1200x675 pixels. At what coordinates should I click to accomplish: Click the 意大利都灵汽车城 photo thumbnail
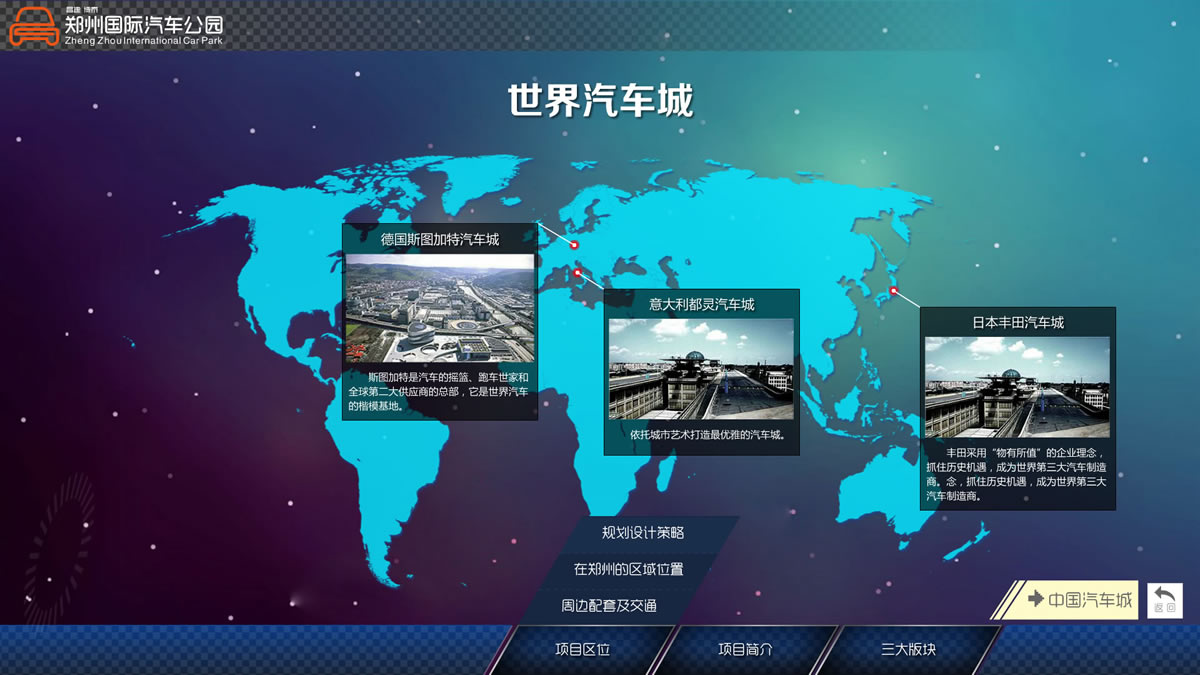click(x=701, y=369)
